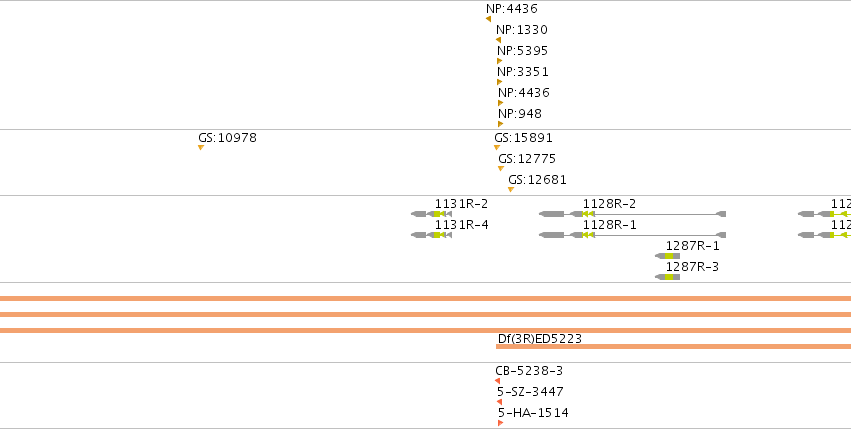Open the NP:4436 label below NP:3351

[x=524, y=93]
